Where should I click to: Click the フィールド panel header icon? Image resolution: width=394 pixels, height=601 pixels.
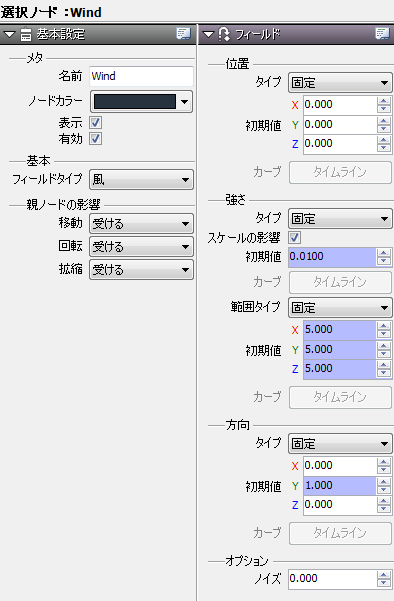(x=224, y=34)
